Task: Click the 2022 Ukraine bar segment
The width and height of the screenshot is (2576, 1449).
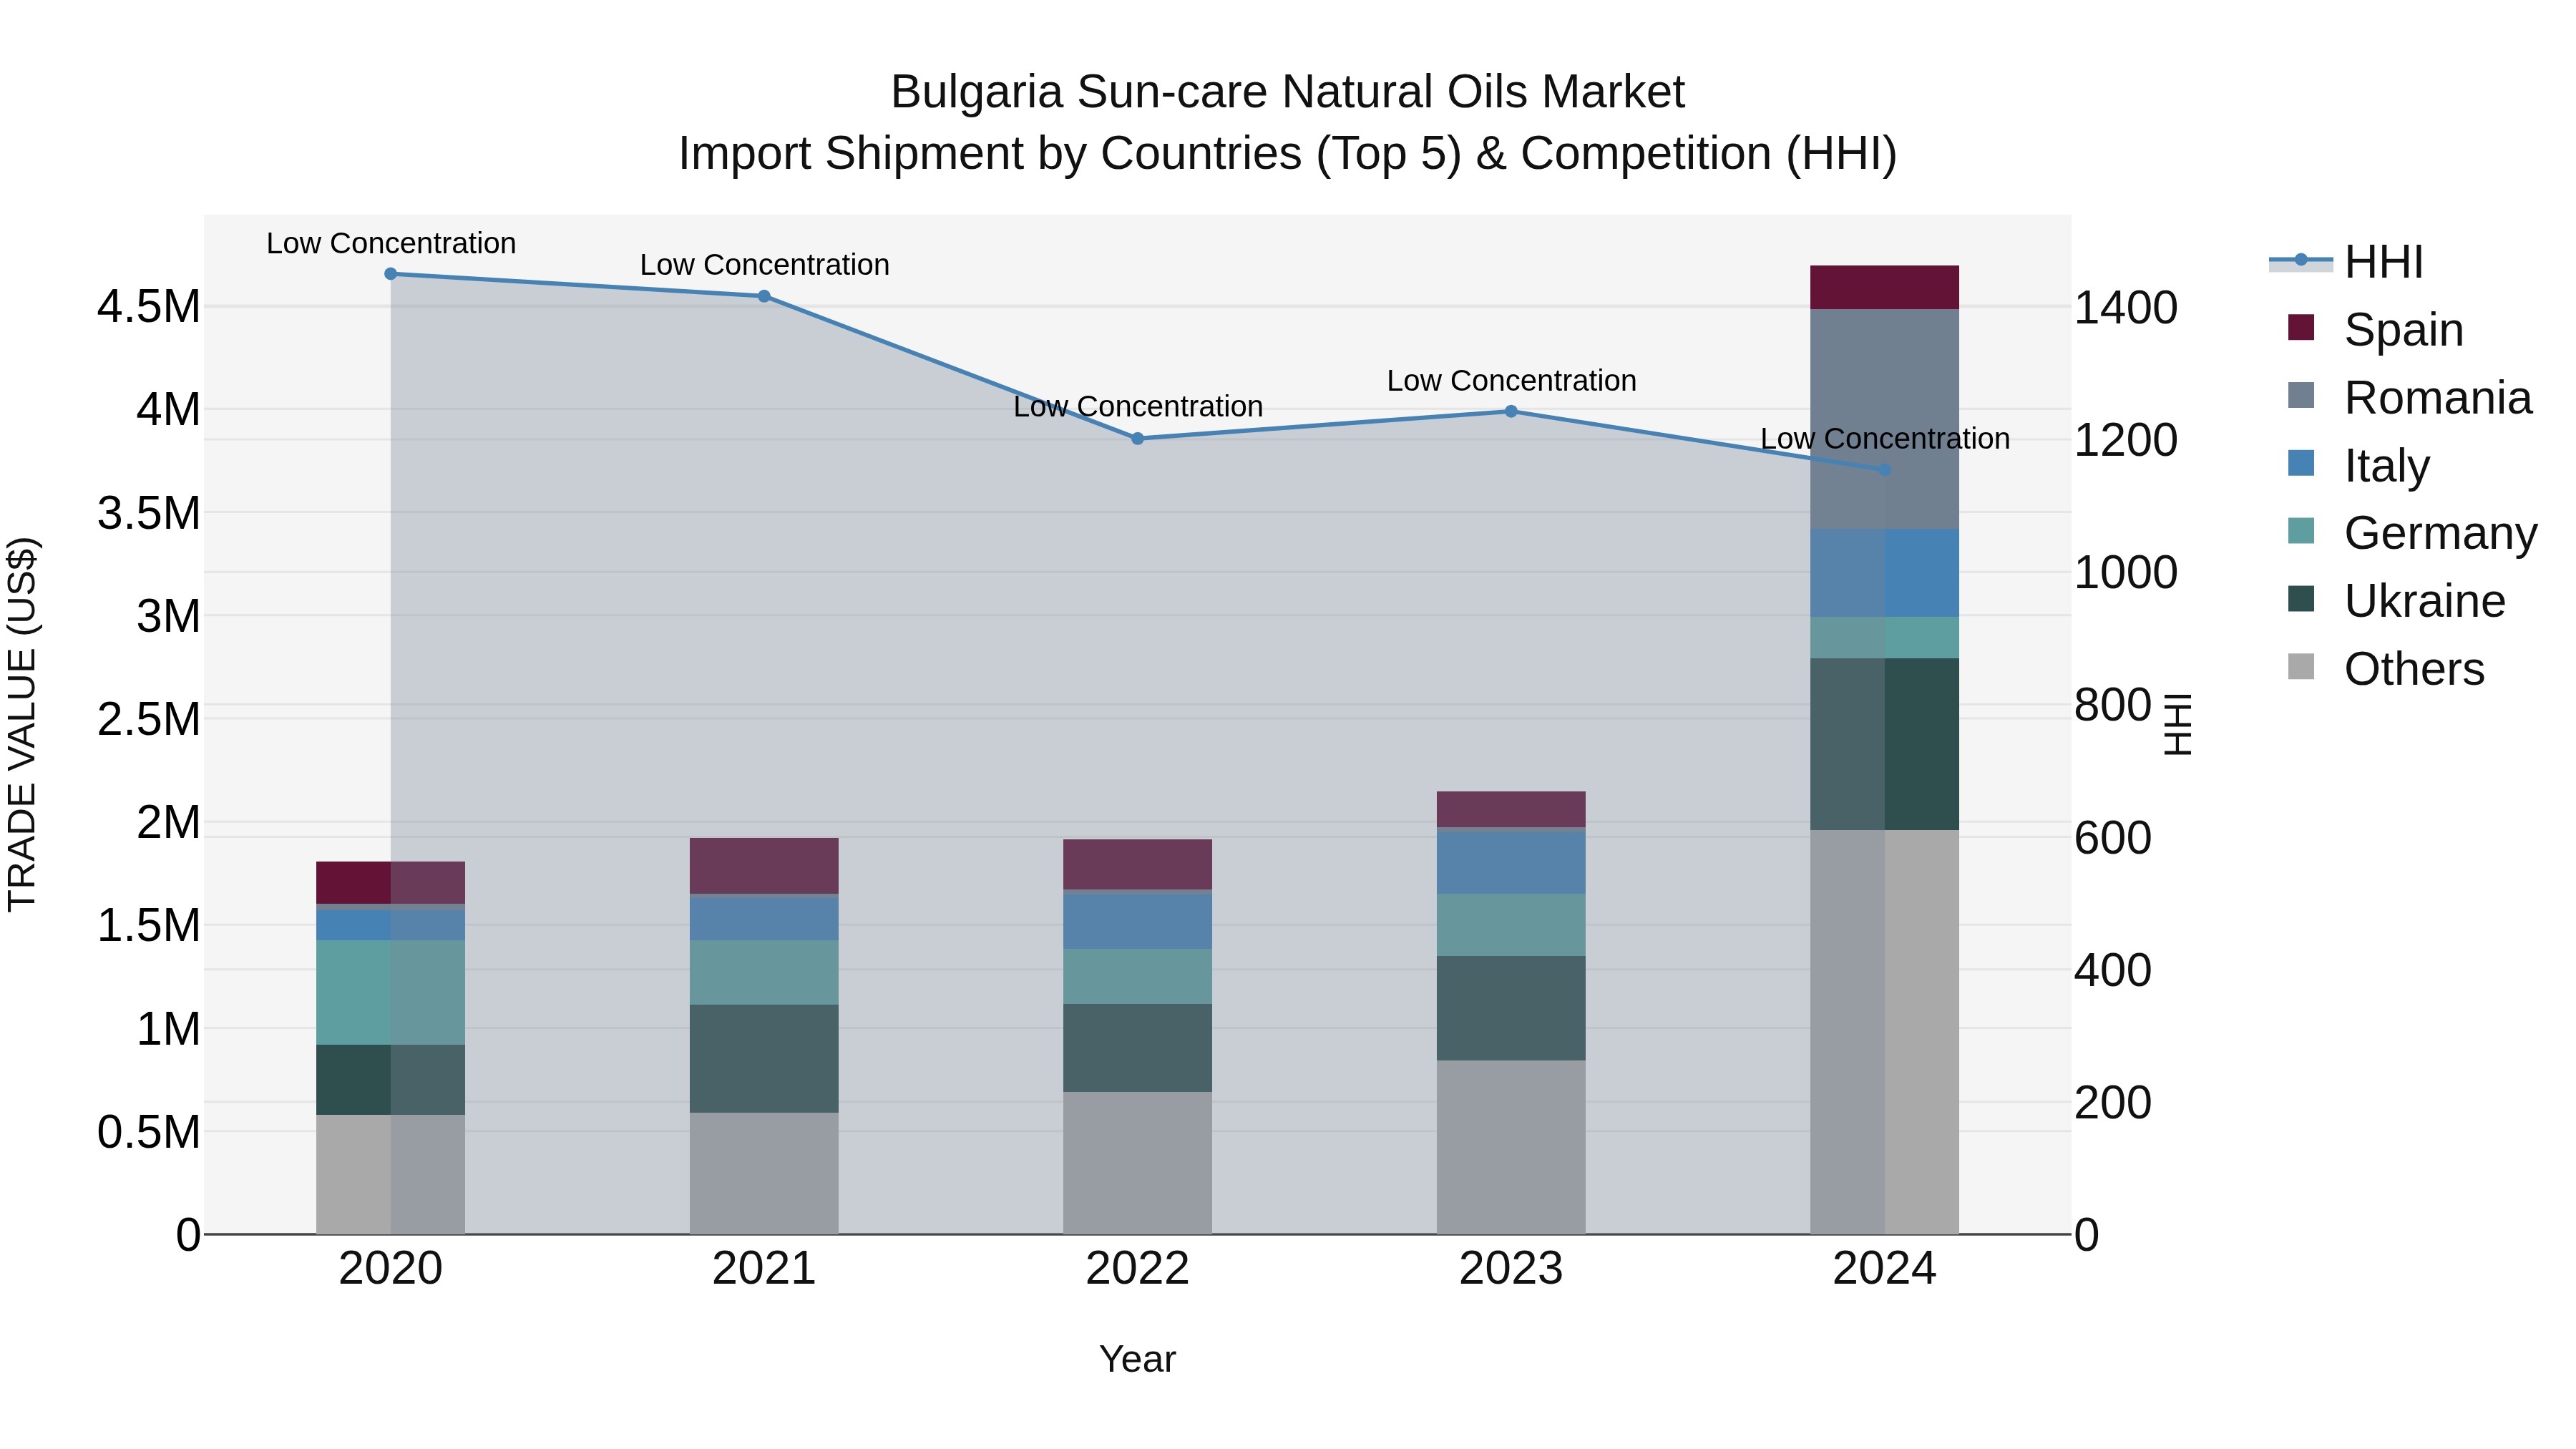Action: (1137, 1048)
